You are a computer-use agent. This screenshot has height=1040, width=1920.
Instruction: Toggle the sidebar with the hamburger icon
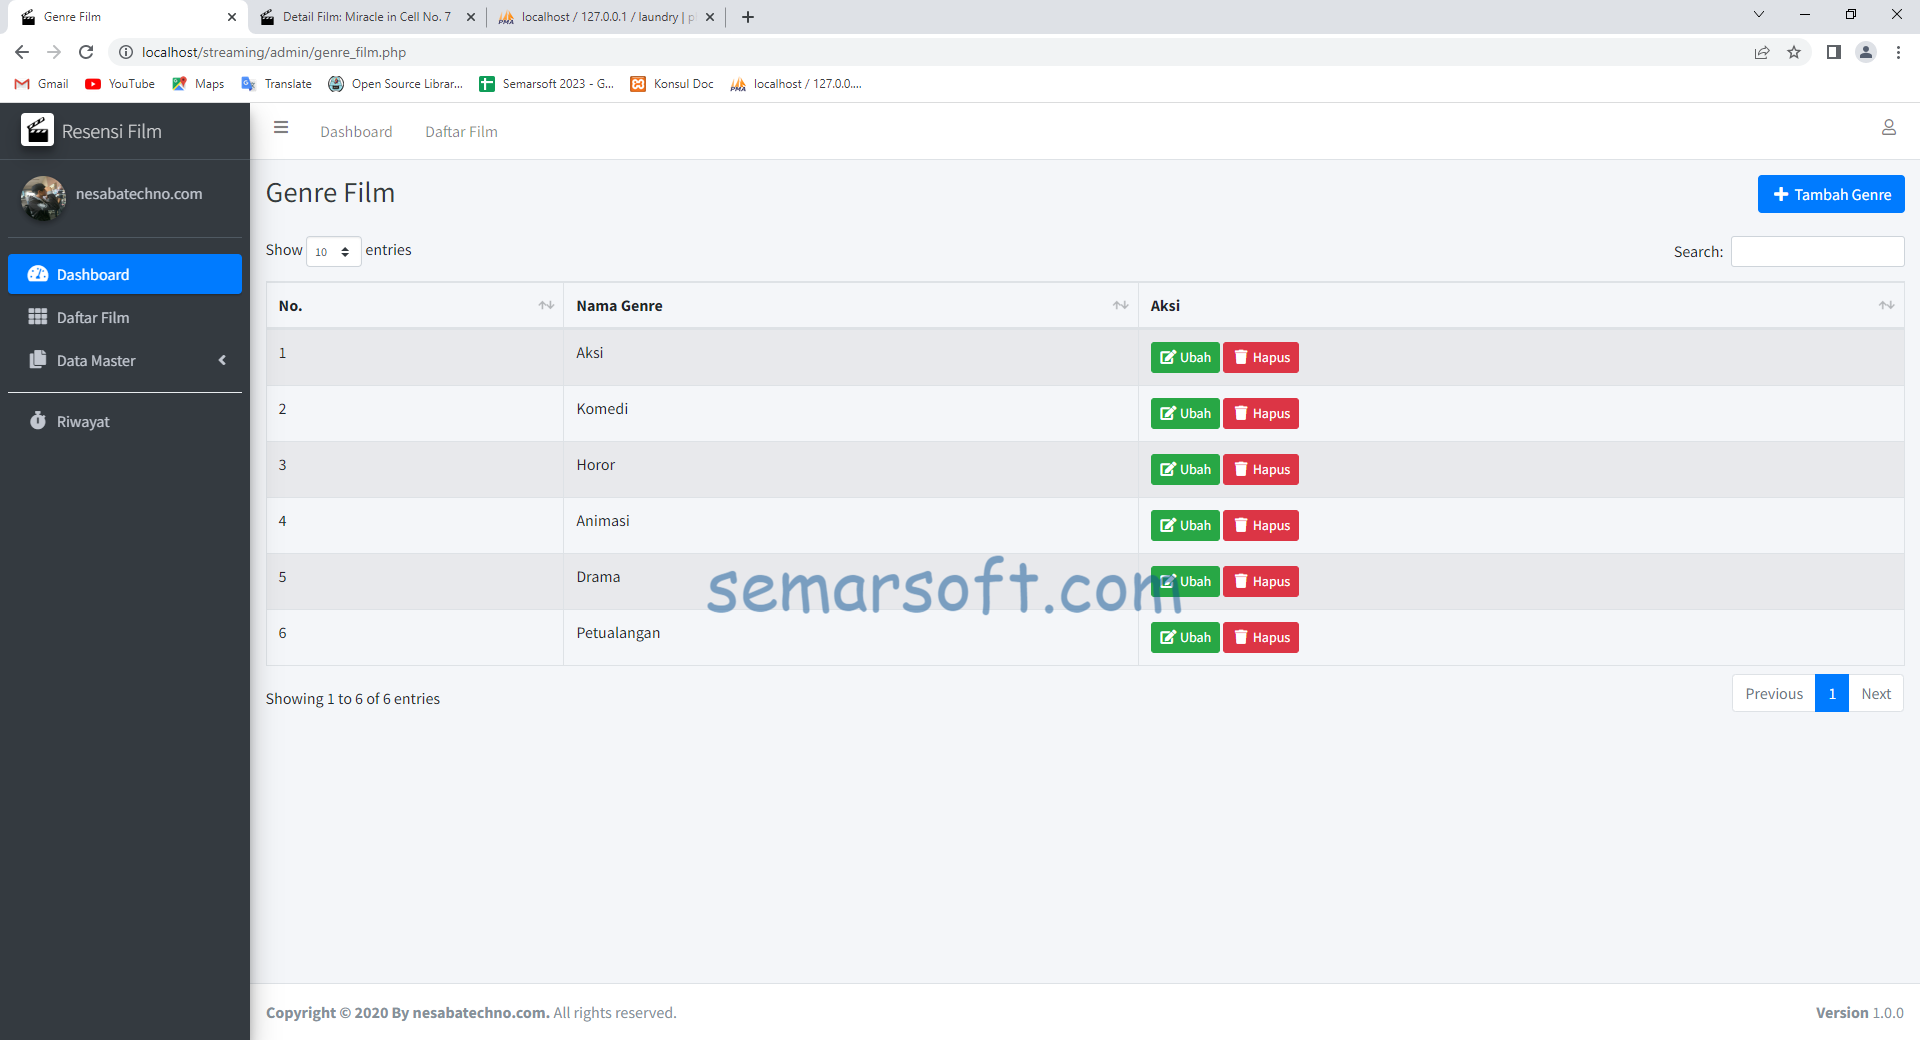point(281,128)
